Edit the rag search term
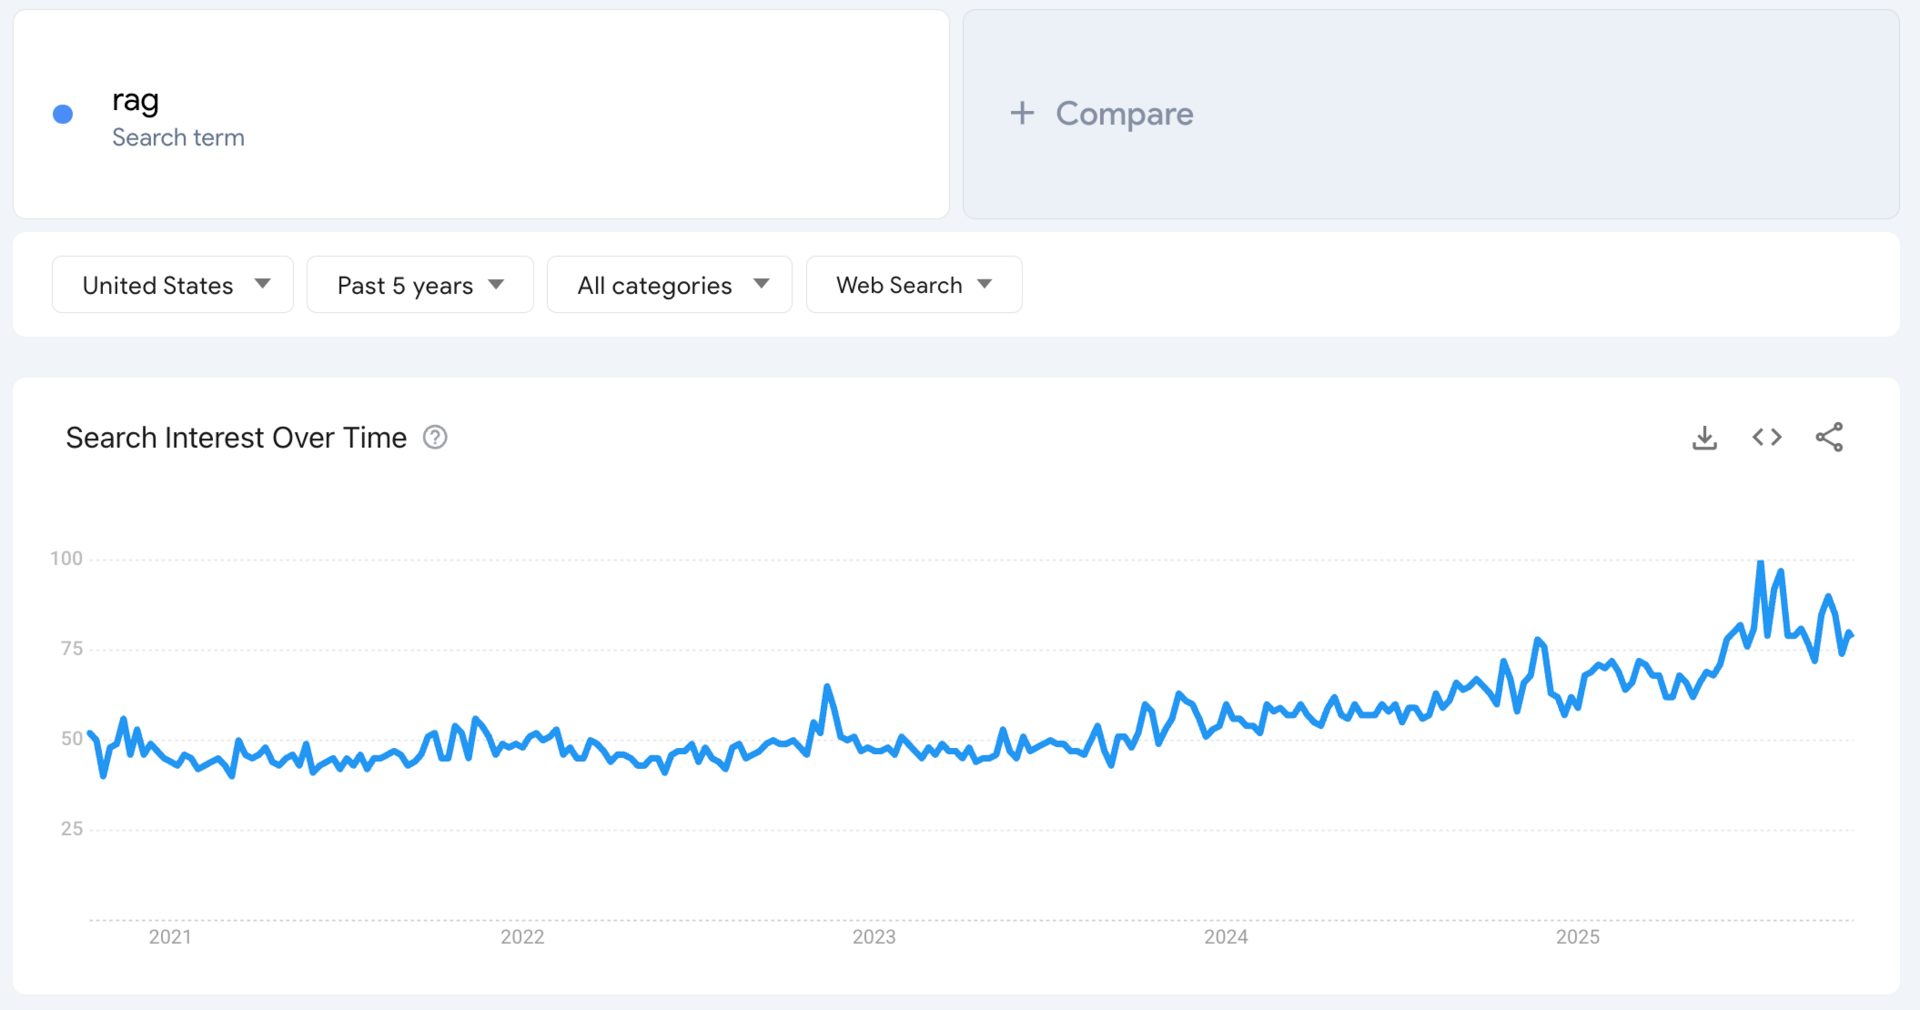Screen dimensions: 1920x1010 [x=136, y=101]
